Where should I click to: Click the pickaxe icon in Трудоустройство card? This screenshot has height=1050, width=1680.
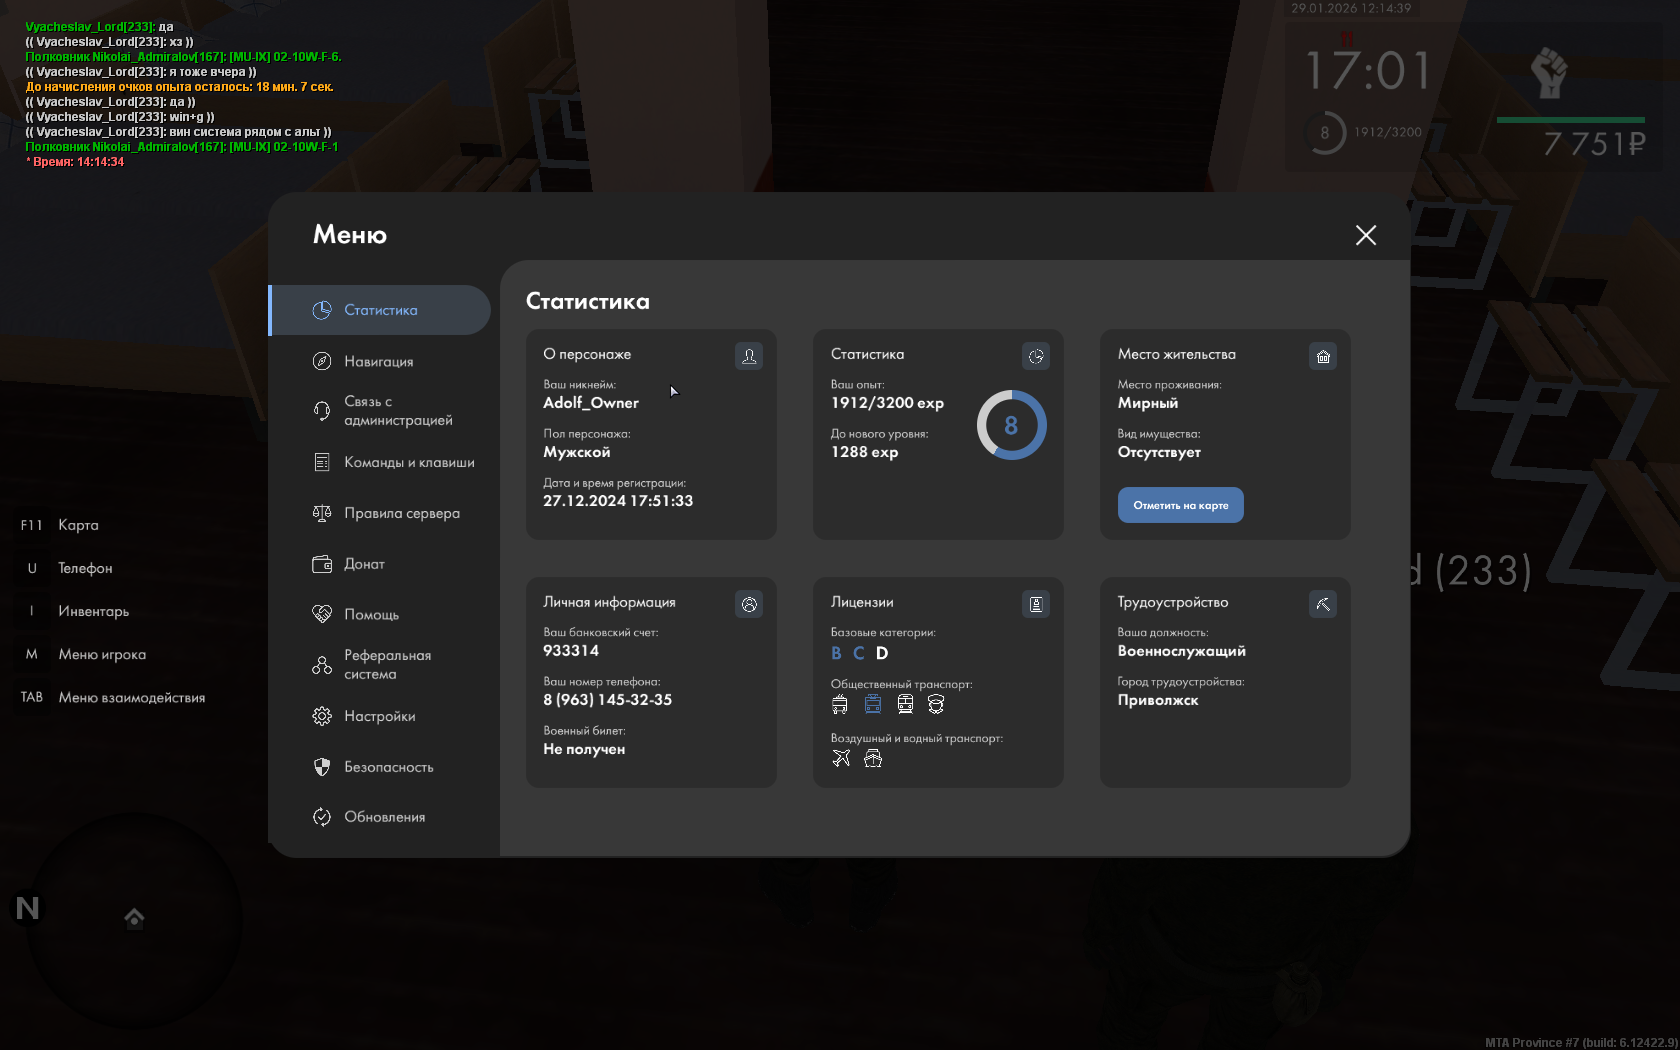click(x=1322, y=604)
